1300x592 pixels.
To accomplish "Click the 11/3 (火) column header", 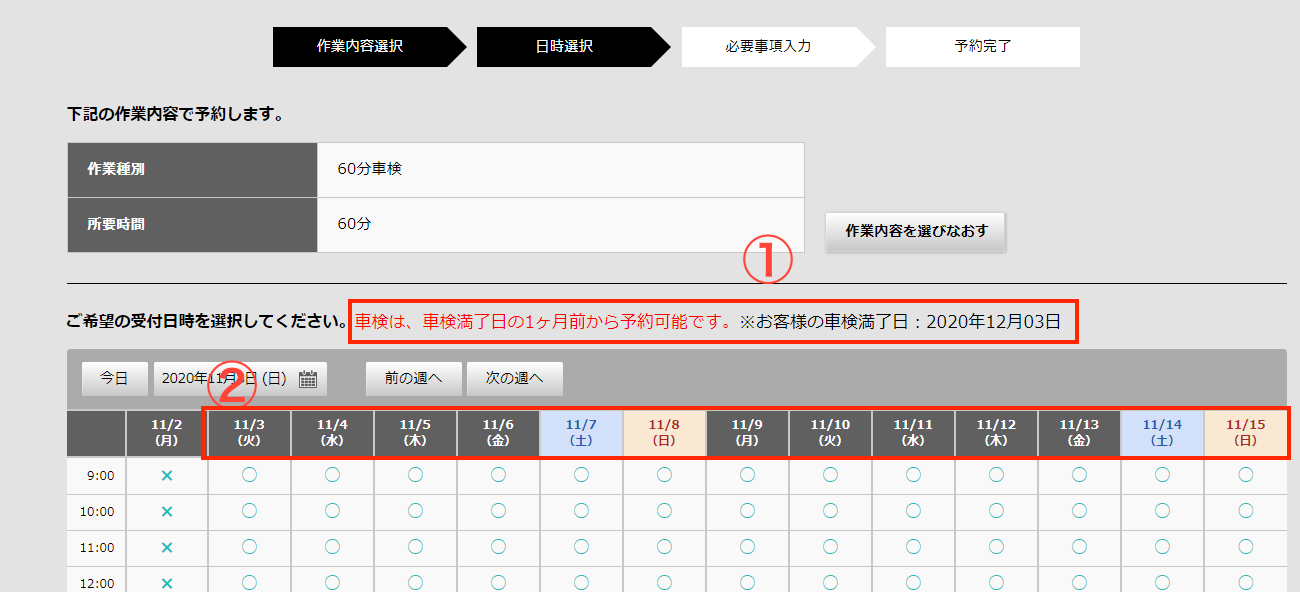I will tap(249, 432).
